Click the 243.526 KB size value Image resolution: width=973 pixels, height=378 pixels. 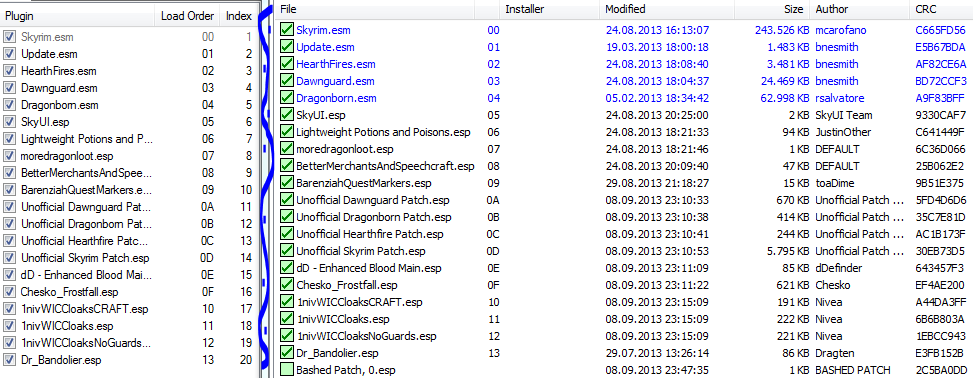point(782,30)
